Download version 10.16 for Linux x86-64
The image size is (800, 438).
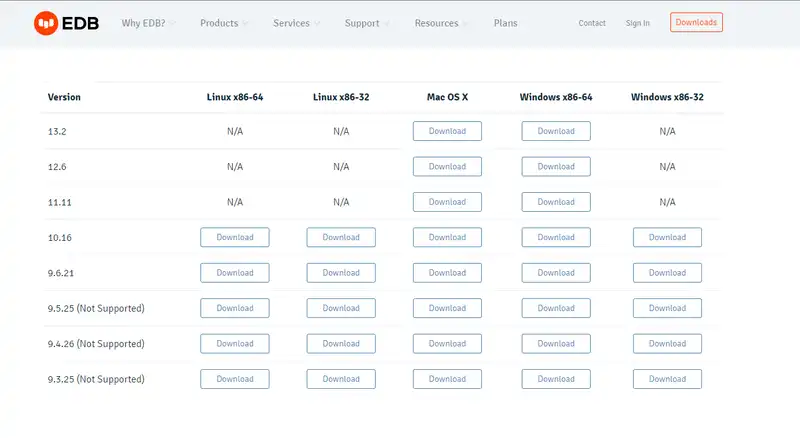pos(235,237)
